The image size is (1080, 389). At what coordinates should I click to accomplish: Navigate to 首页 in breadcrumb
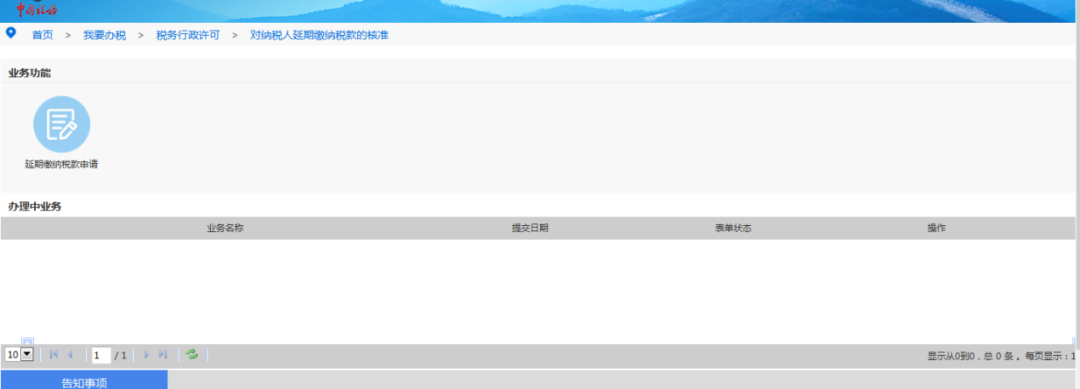coord(43,35)
